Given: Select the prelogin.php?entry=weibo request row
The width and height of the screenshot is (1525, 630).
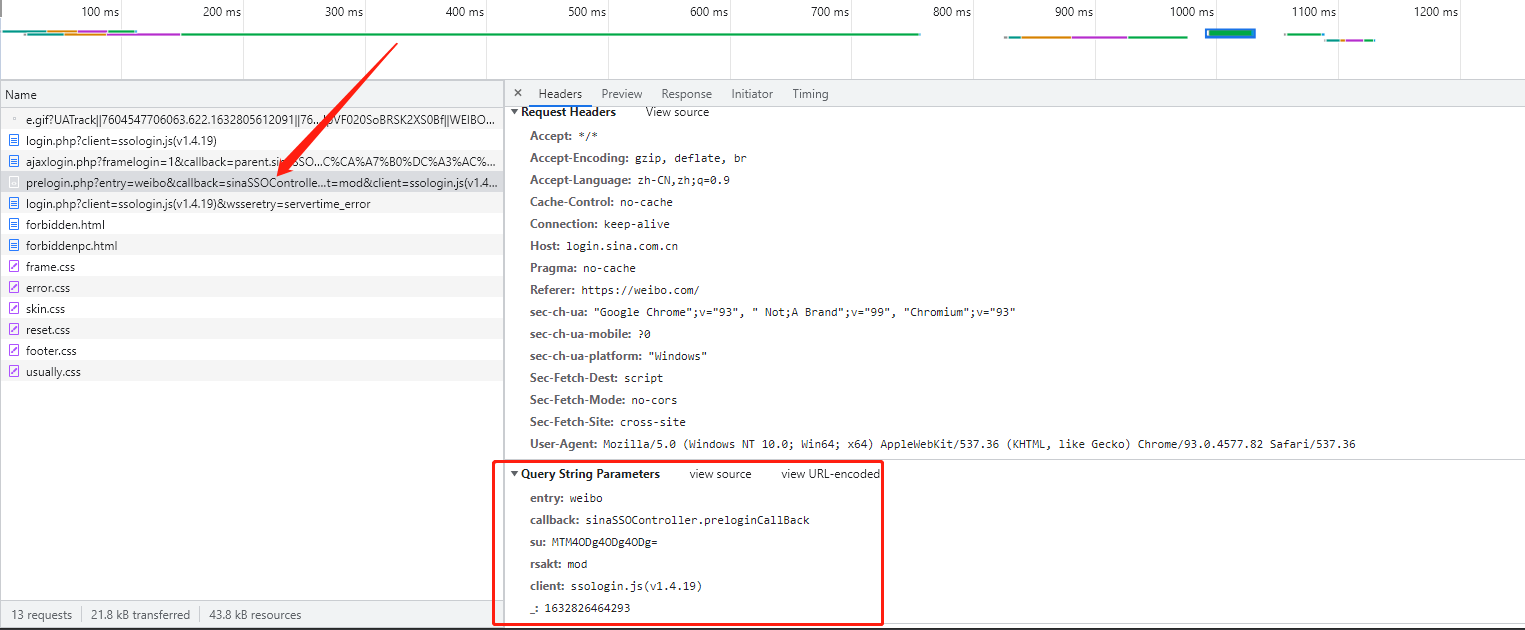Looking at the screenshot, I should point(252,182).
